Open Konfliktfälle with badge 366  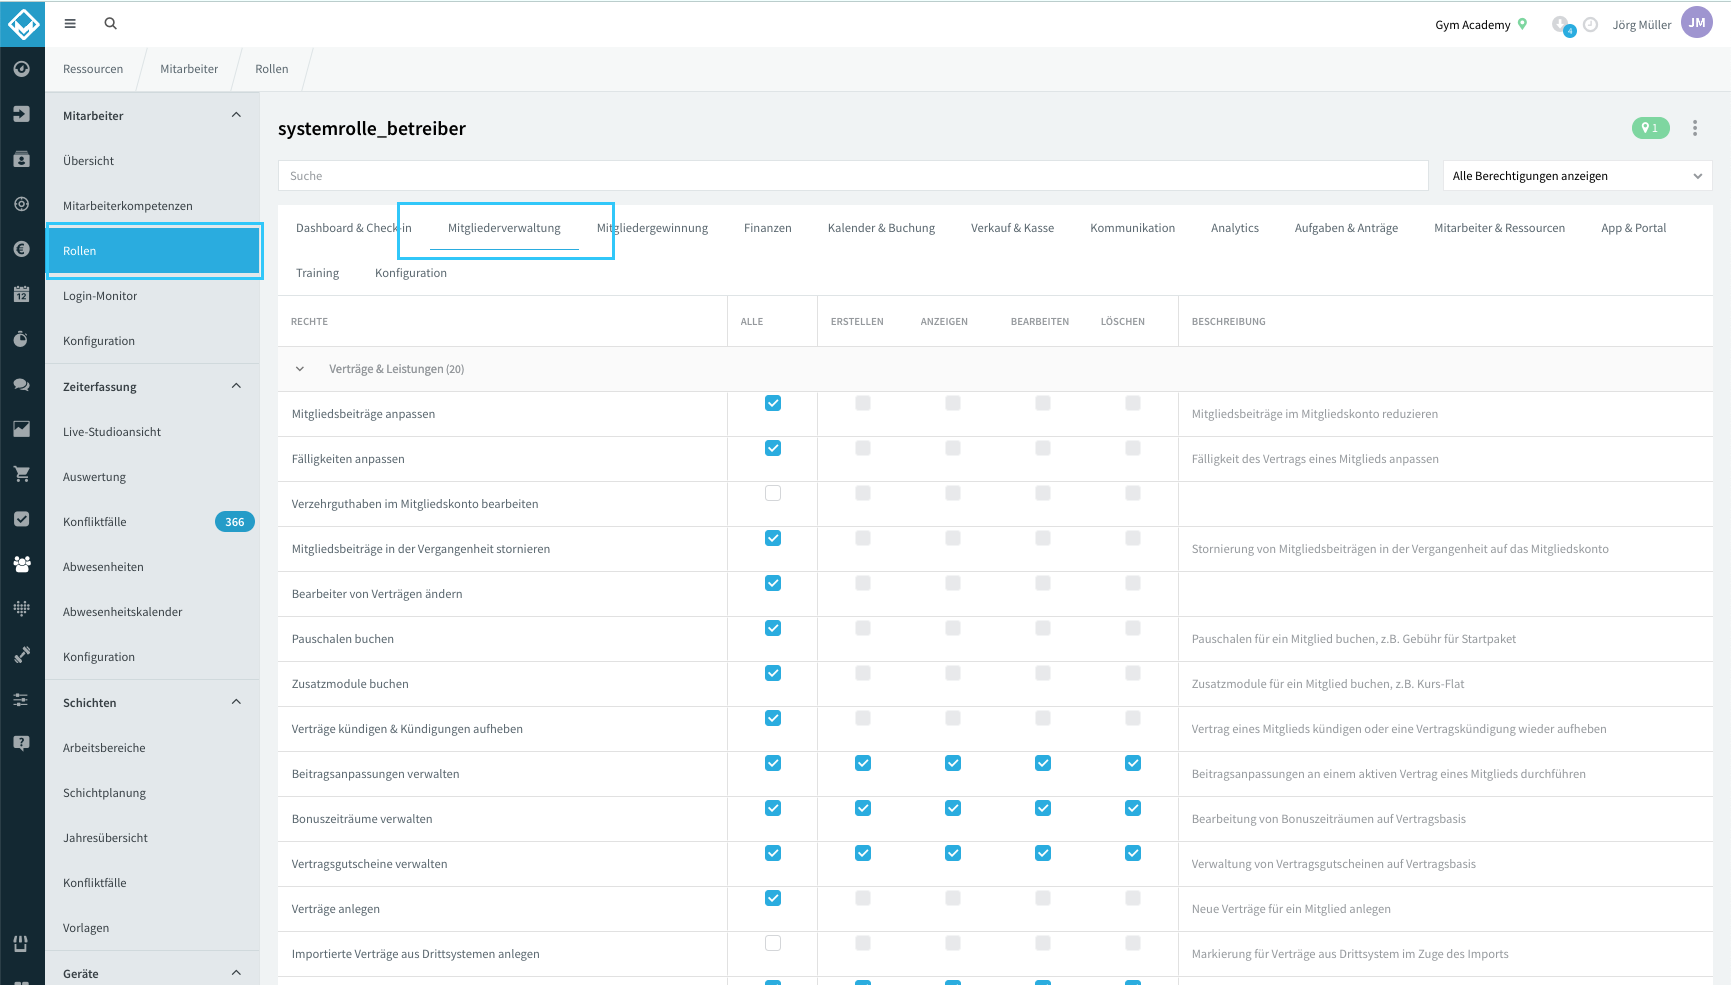pyautogui.click(x=153, y=522)
